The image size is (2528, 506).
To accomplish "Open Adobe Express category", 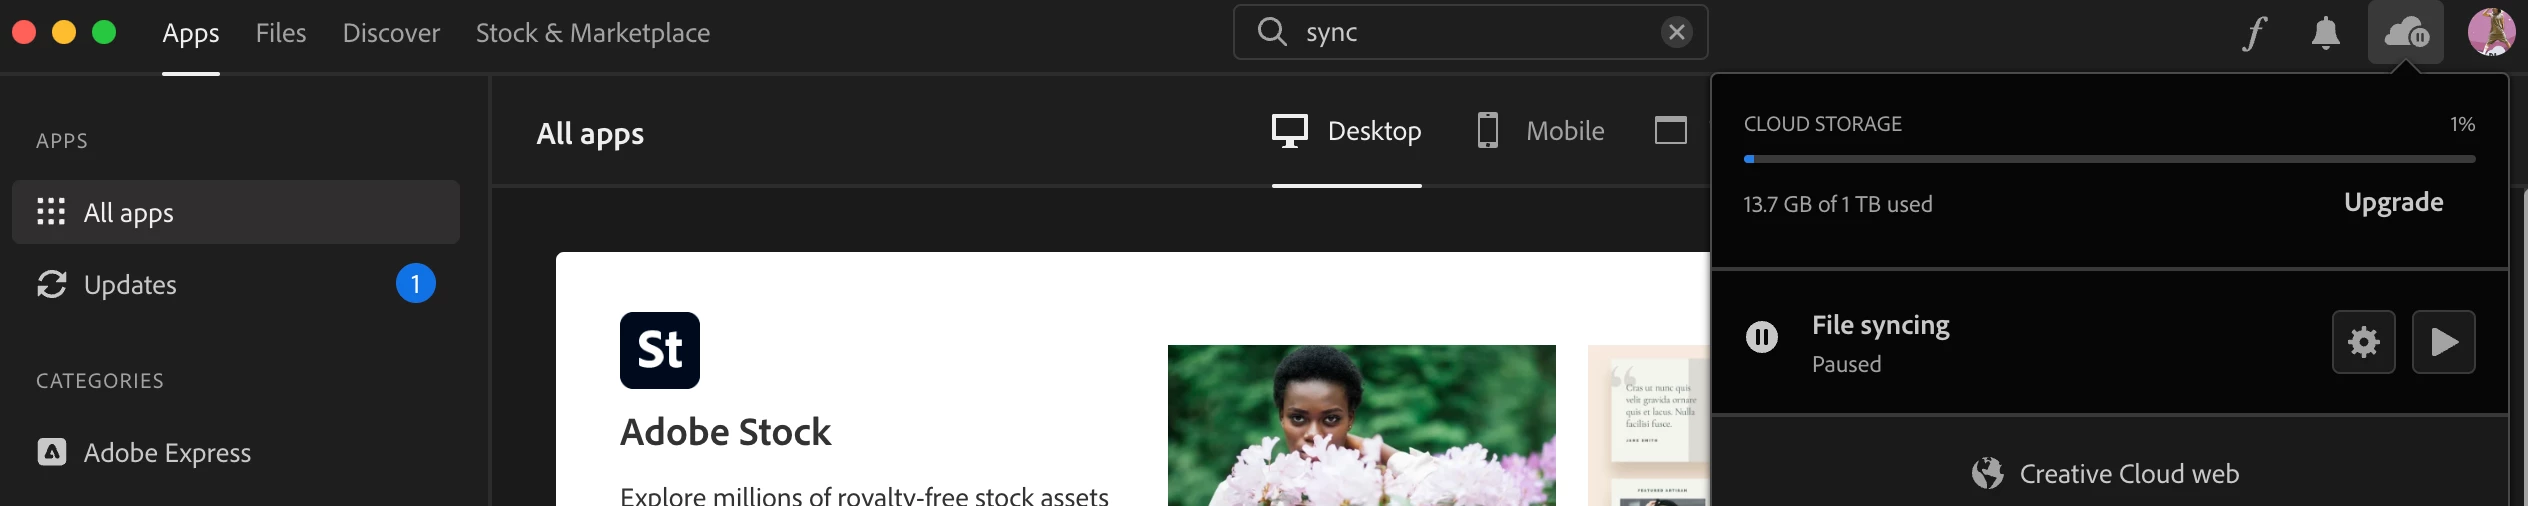I will coord(144,453).
